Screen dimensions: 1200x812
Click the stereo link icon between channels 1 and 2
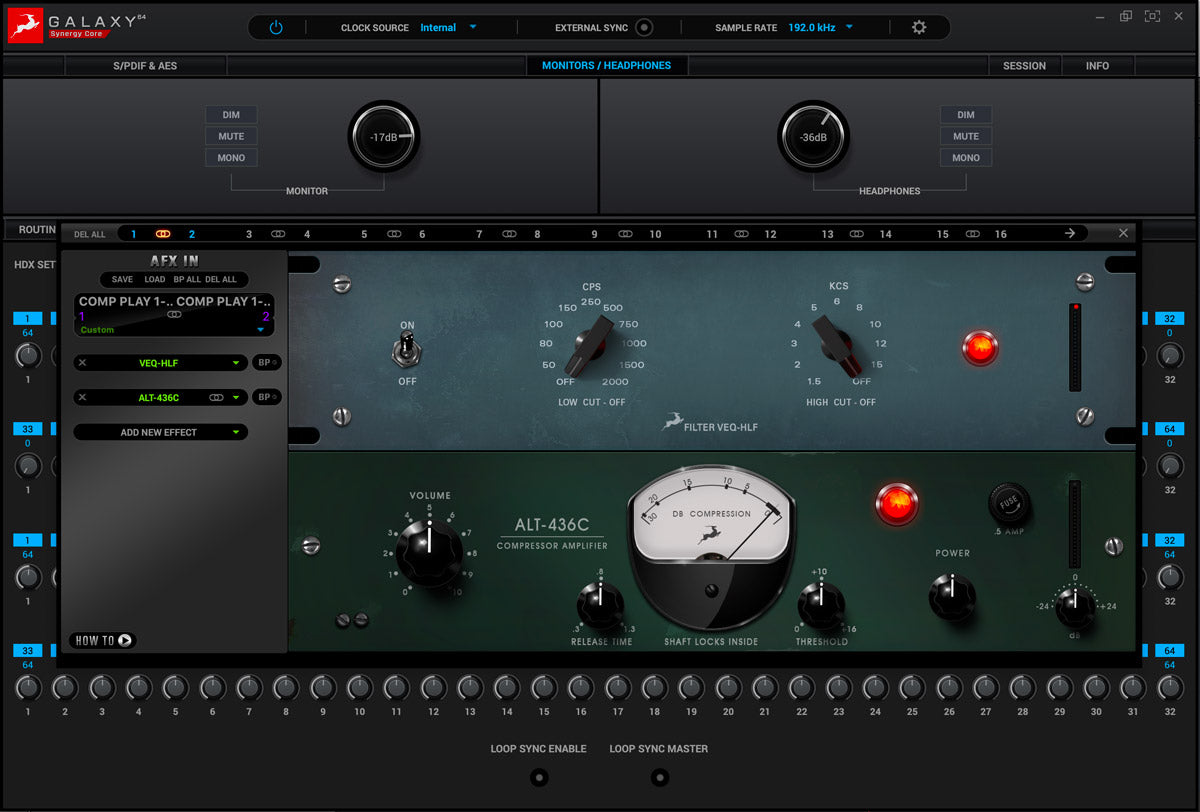[162, 234]
